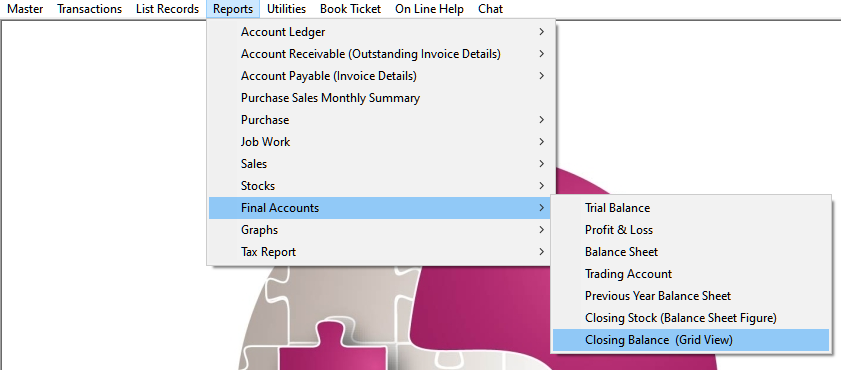This screenshot has width=841, height=370.
Task: Open the List Records menu
Action: [167, 9]
